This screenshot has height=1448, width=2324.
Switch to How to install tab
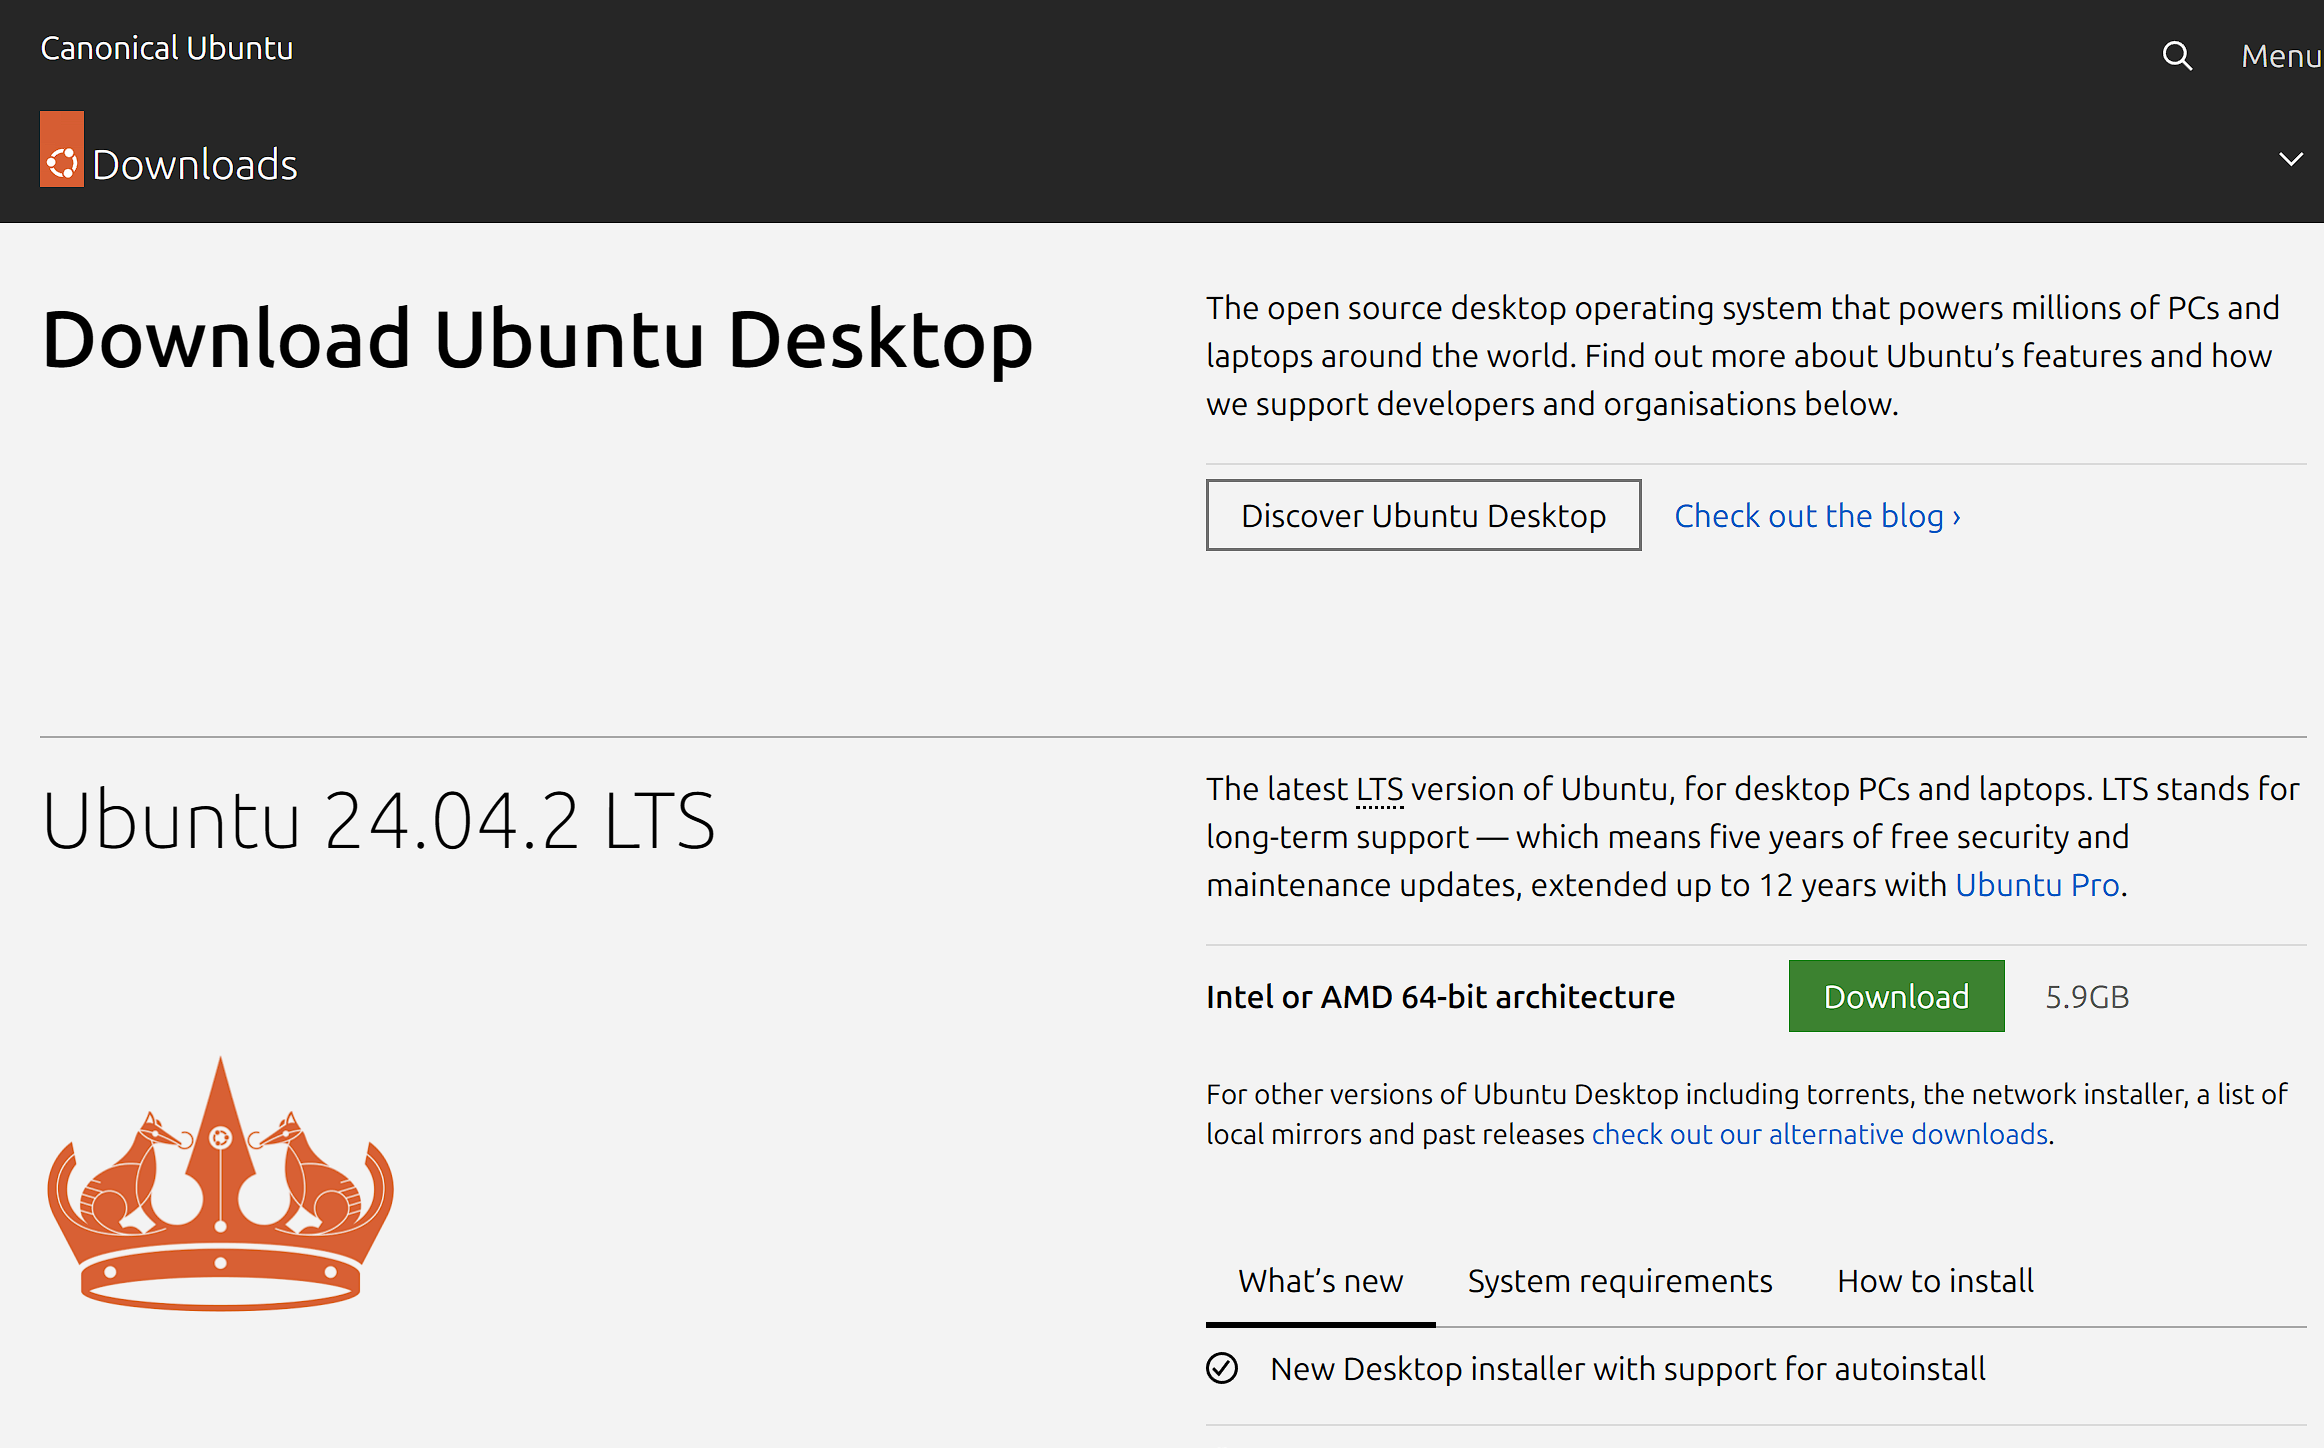click(x=1935, y=1281)
